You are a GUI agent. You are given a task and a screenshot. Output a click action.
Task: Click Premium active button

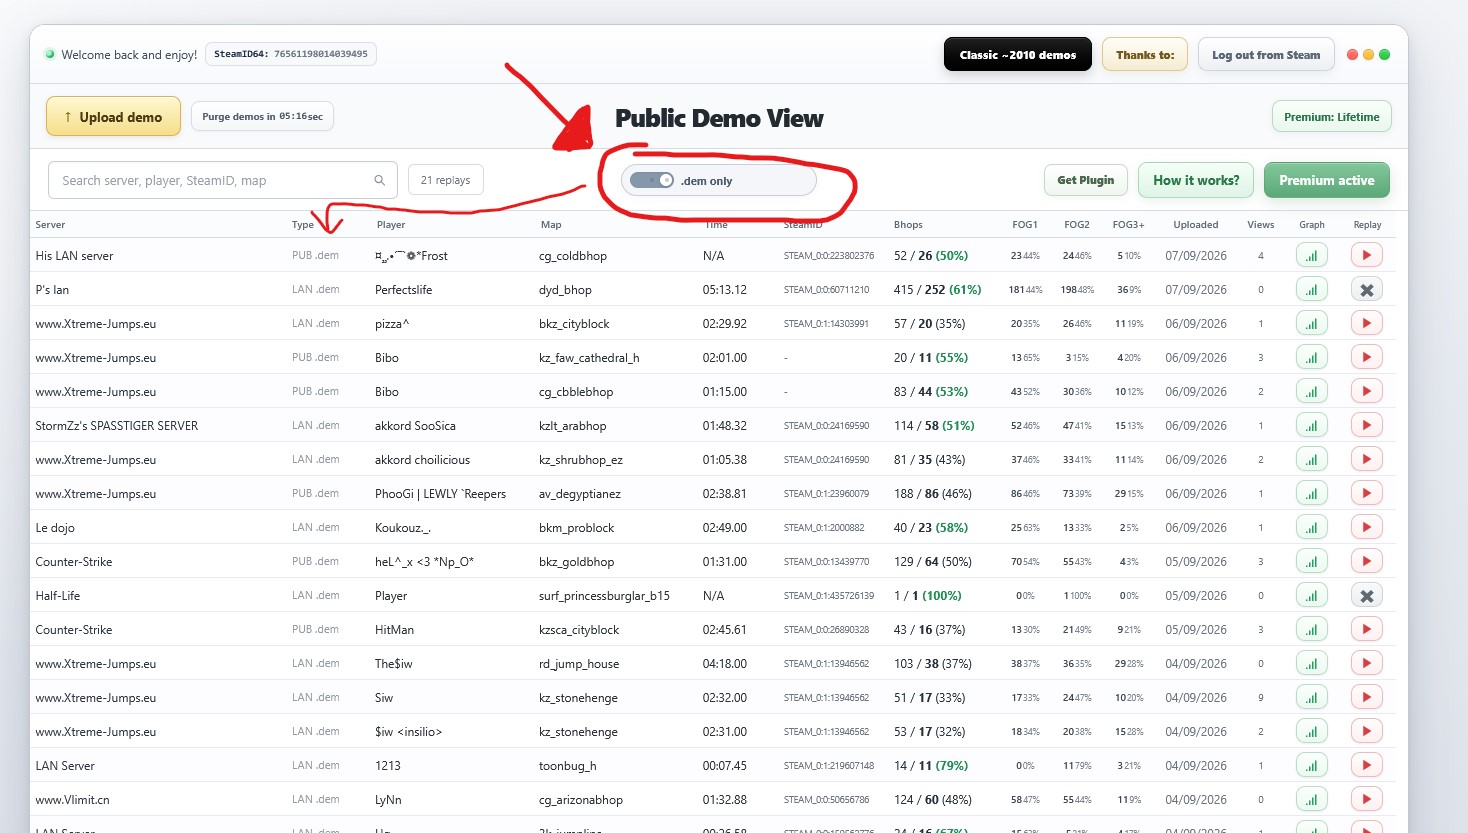coord(1327,181)
